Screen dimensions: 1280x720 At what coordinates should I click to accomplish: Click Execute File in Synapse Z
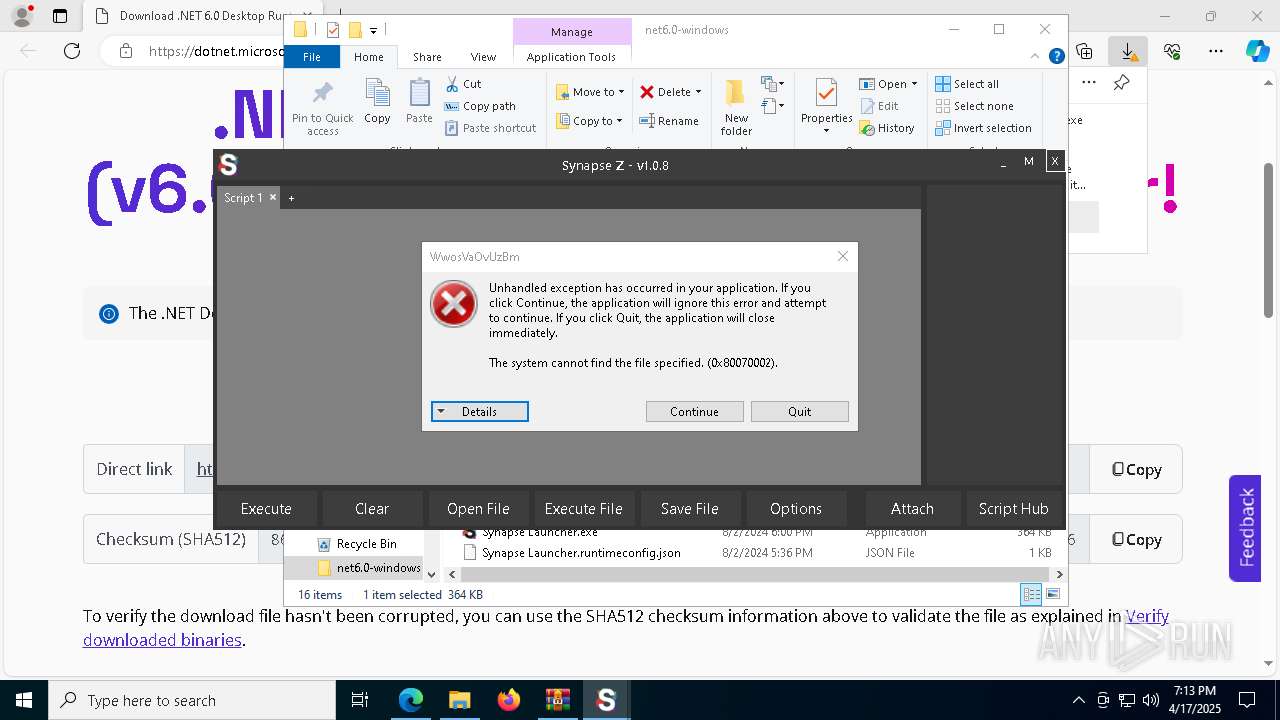point(584,508)
